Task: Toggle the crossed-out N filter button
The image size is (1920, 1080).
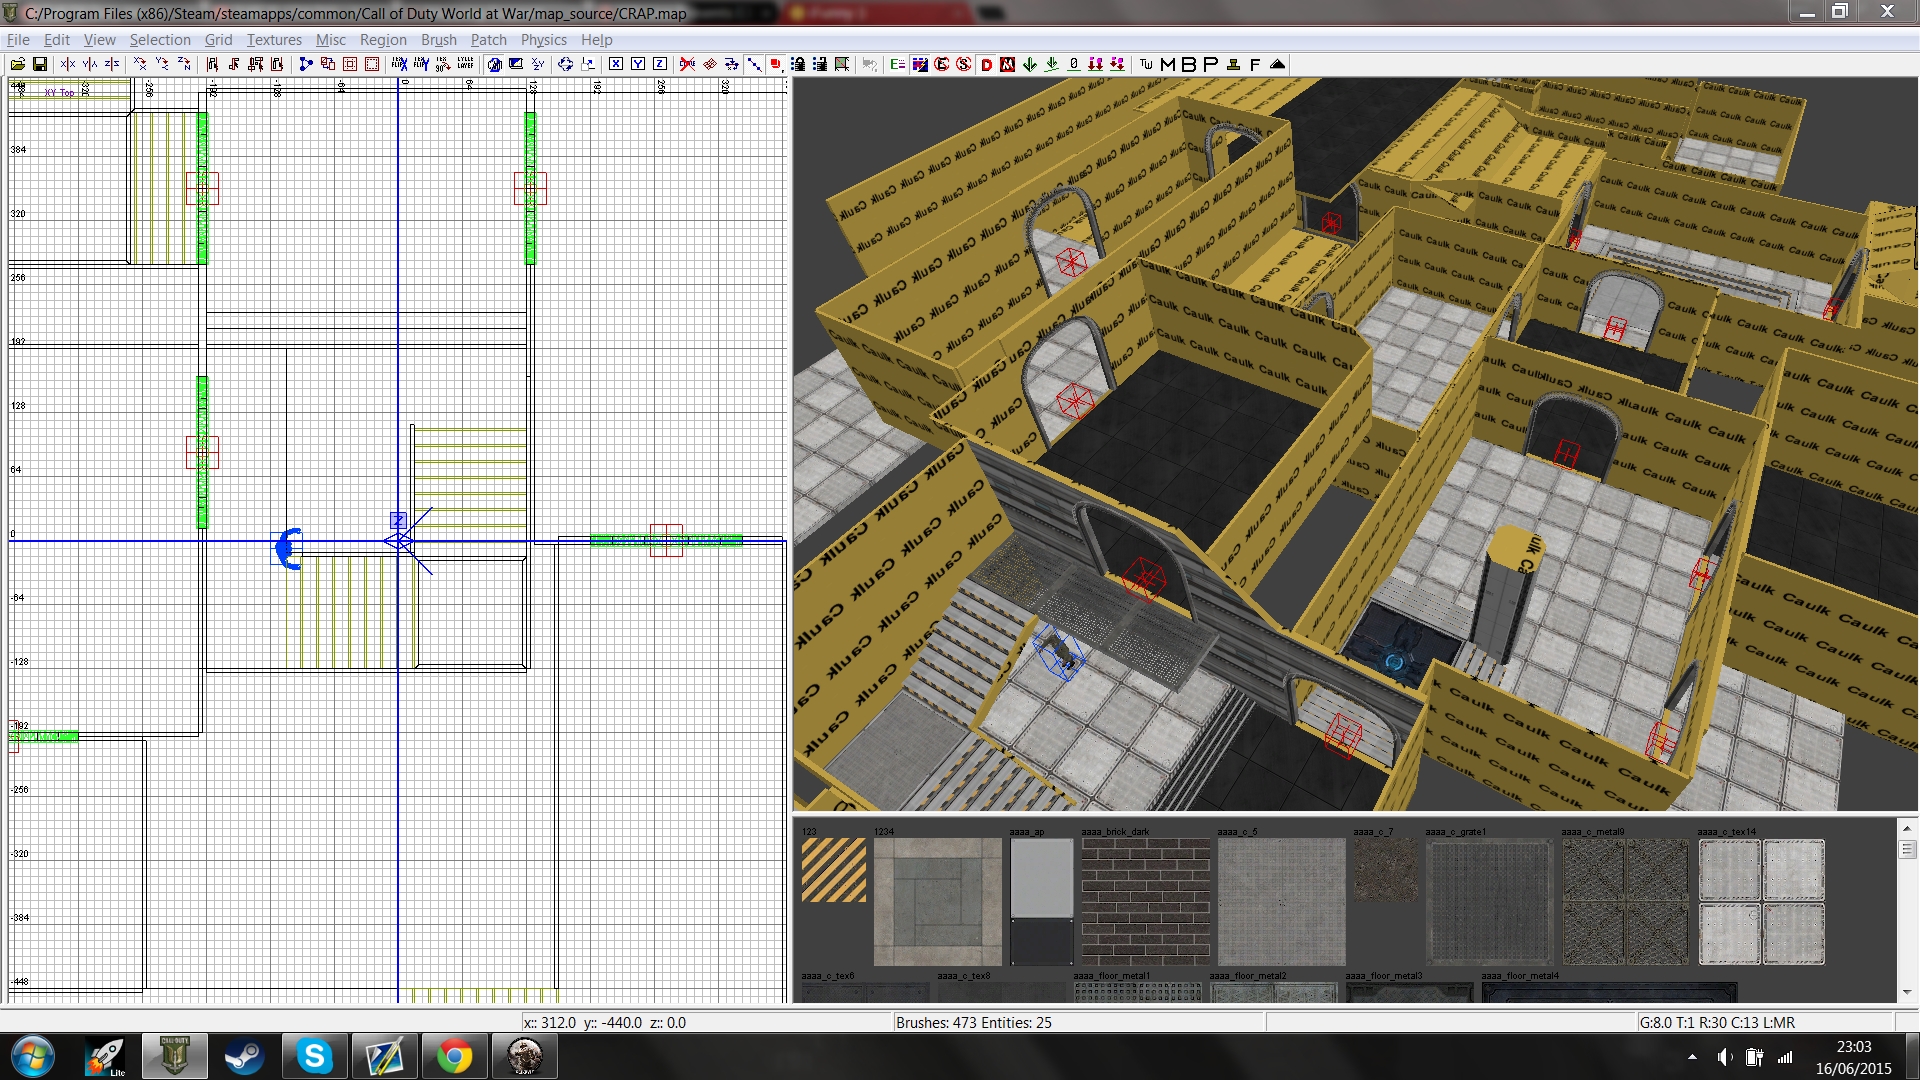Action: 1007,64
